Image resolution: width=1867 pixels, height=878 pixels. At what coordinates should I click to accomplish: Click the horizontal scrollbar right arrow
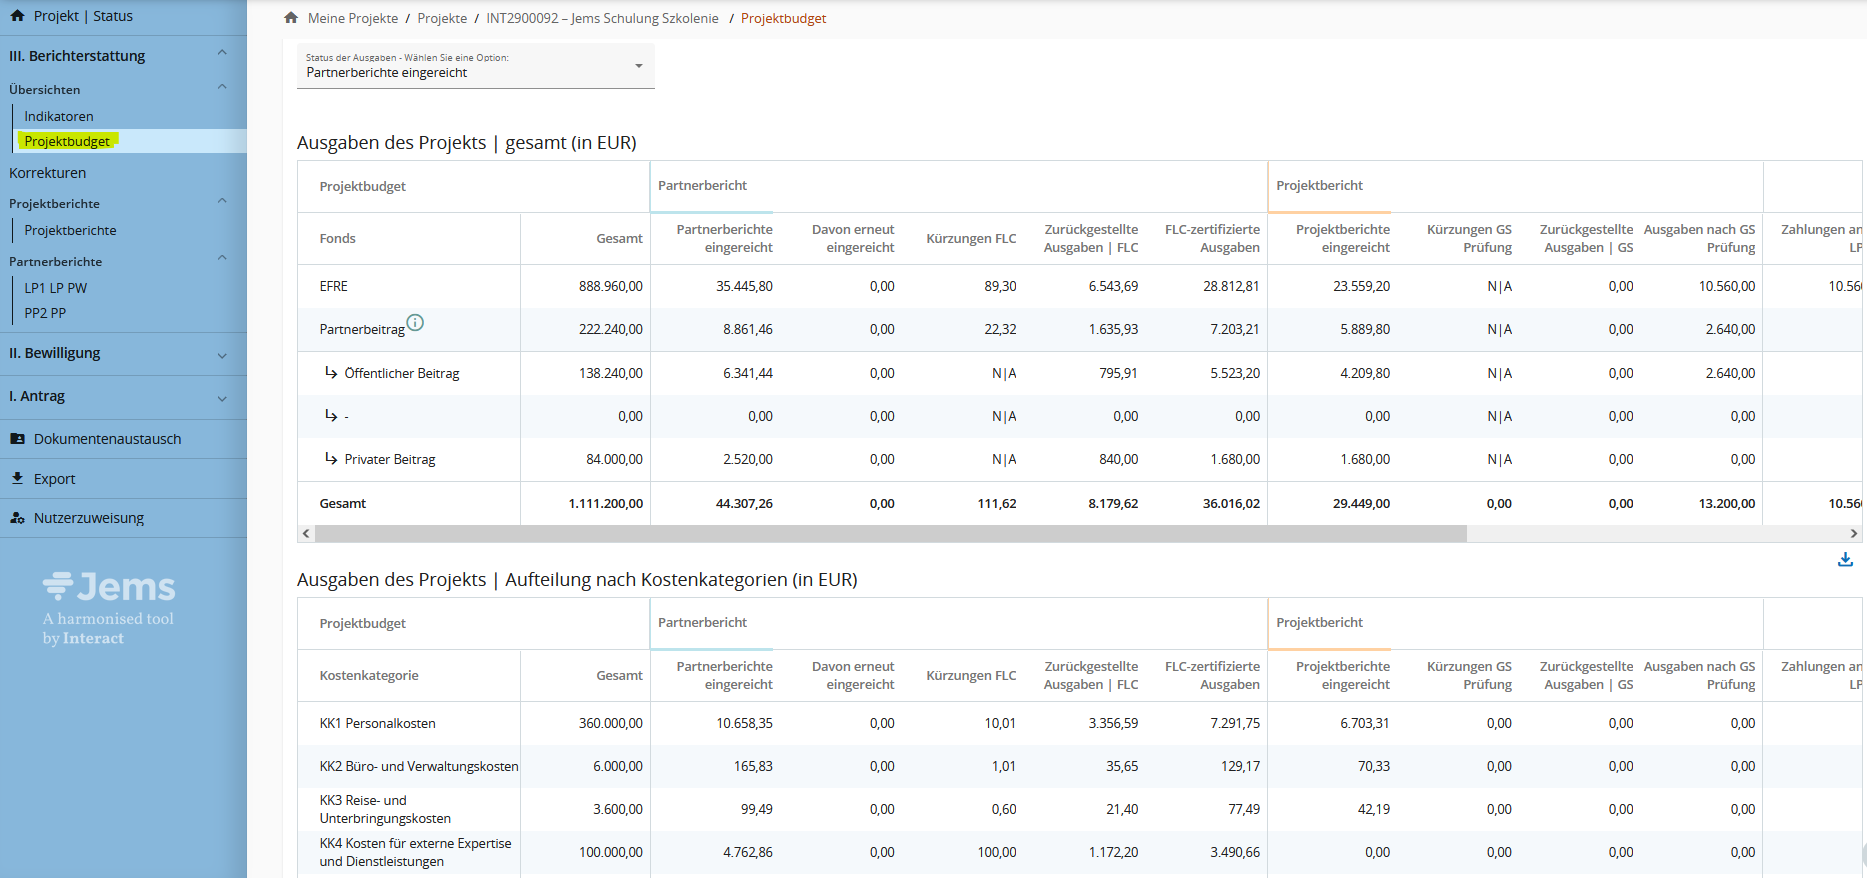pyautogui.click(x=1853, y=534)
